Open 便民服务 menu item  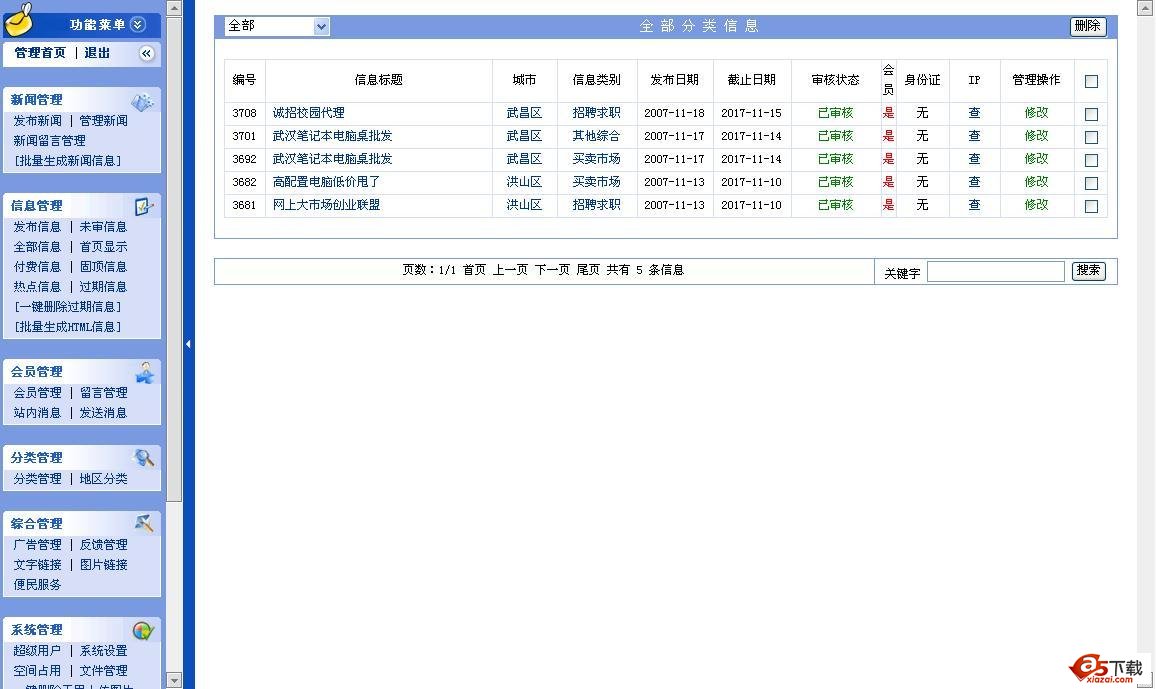pos(37,584)
